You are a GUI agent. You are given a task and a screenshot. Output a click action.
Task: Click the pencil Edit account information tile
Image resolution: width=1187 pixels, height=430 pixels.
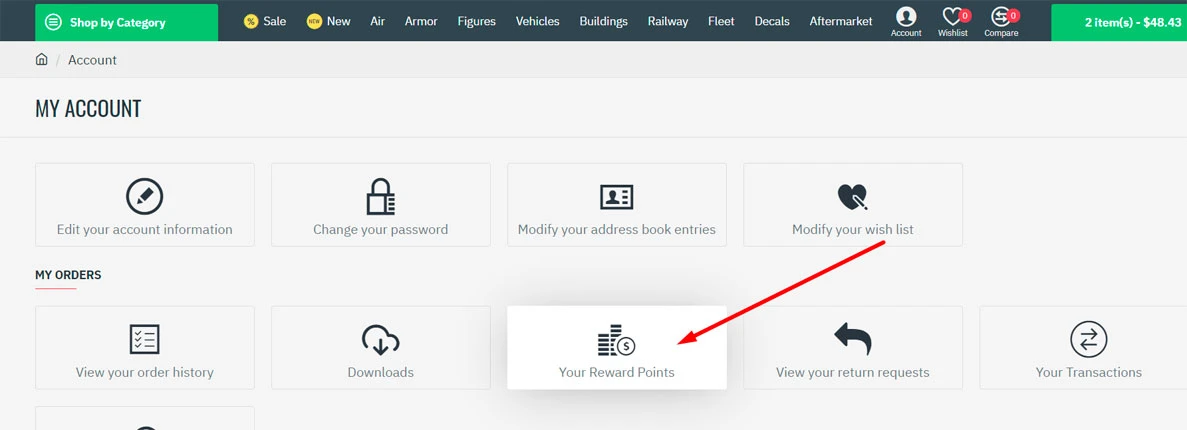(x=145, y=205)
